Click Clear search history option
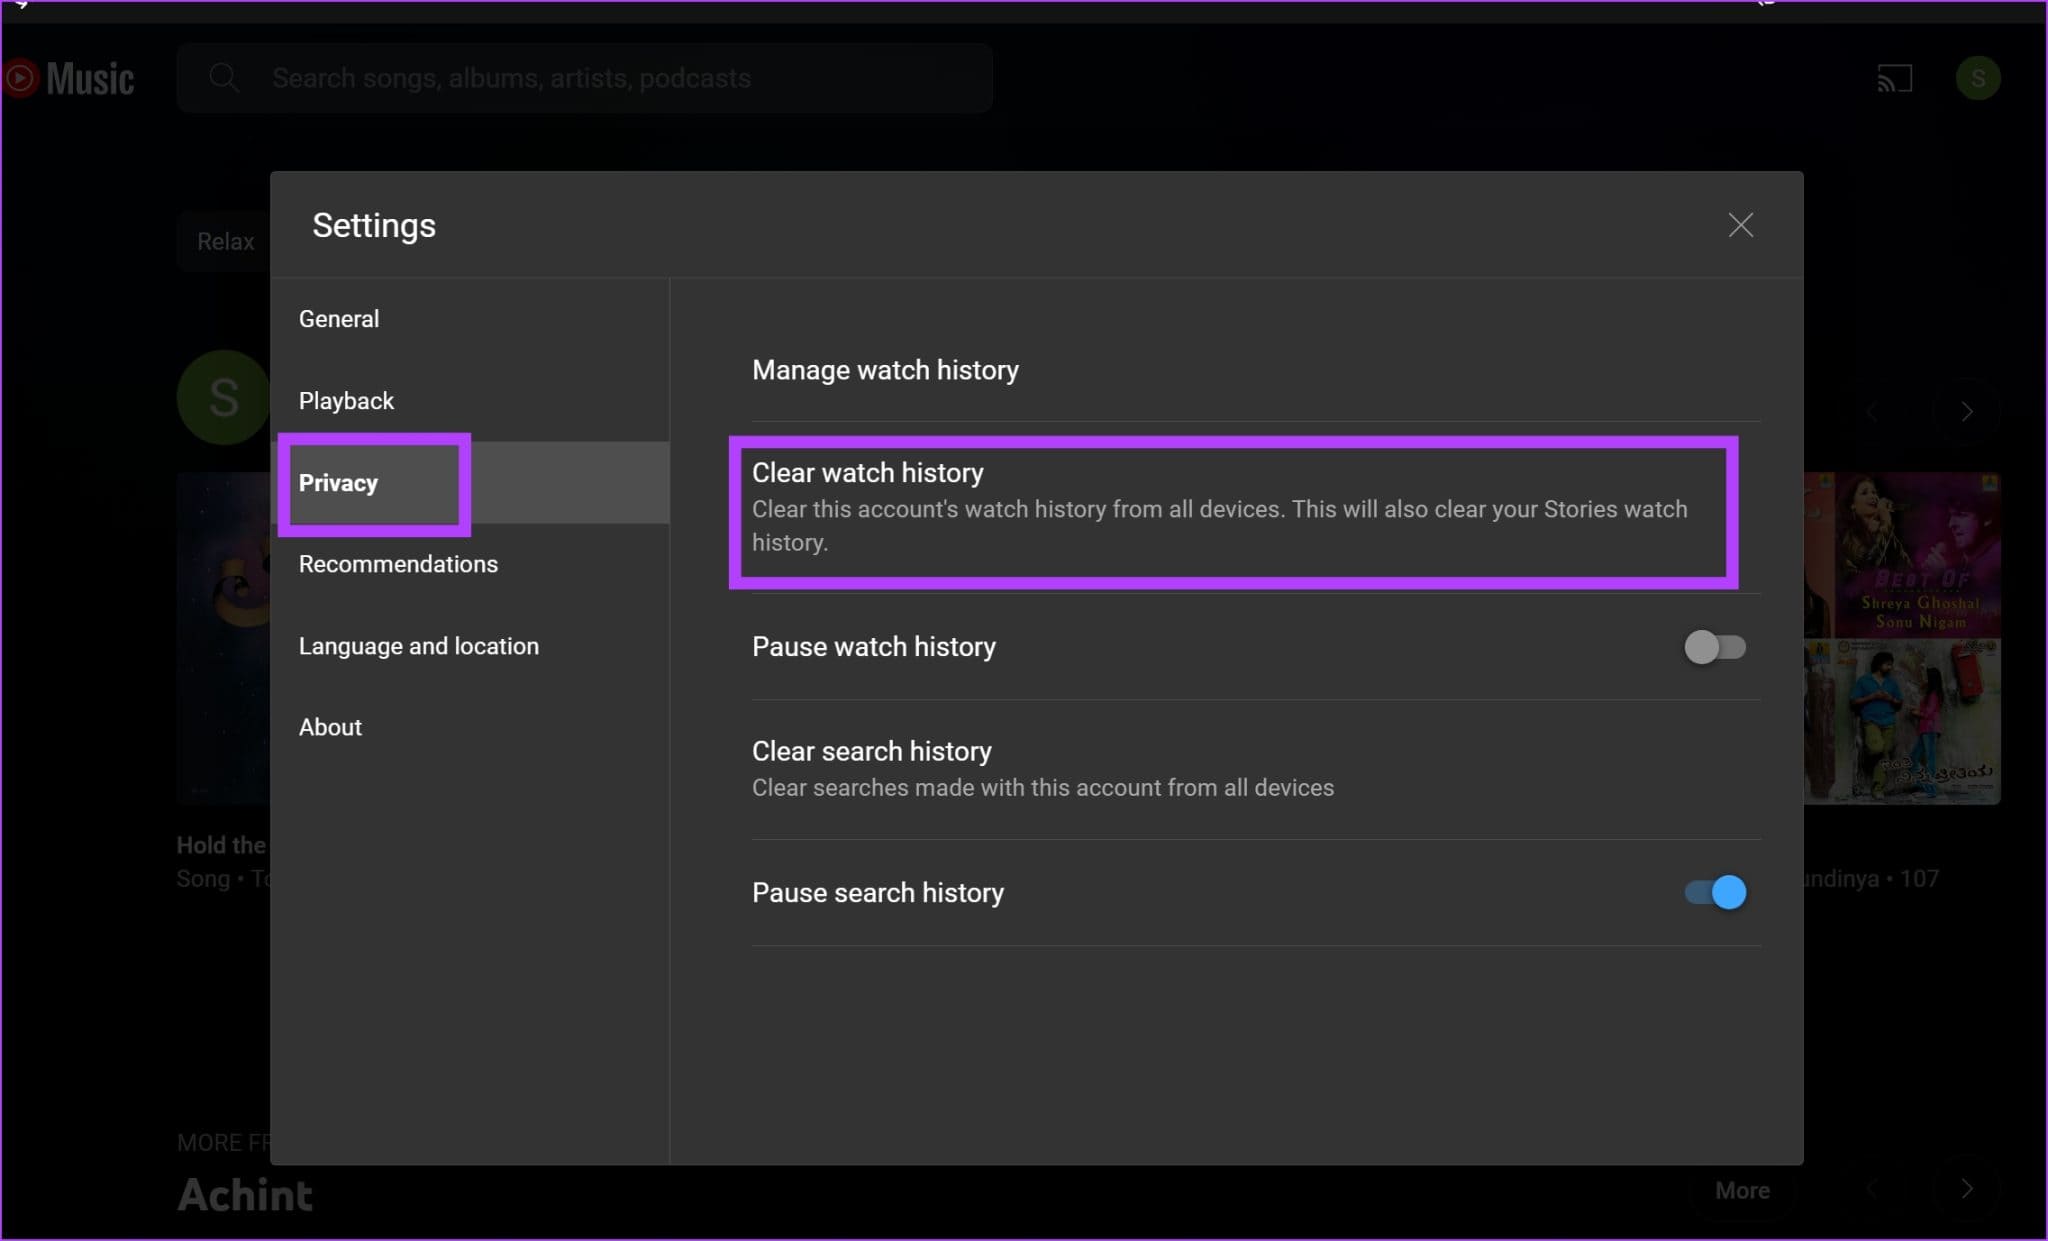Image resolution: width=2048 pixels, height=1241 pixels. click(1255, 769)
